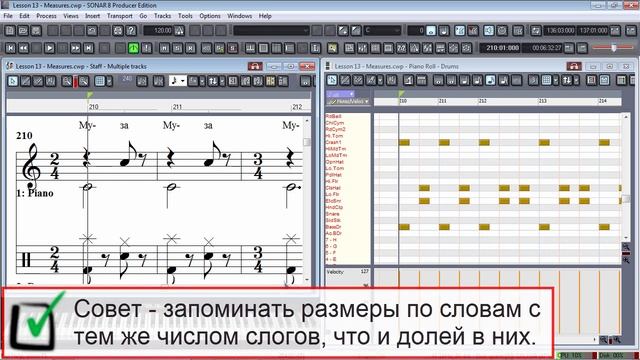Viewport: 640px width, 360px height.
Task: Select the Crash1 drum row label
Action: tap(333, 142)
